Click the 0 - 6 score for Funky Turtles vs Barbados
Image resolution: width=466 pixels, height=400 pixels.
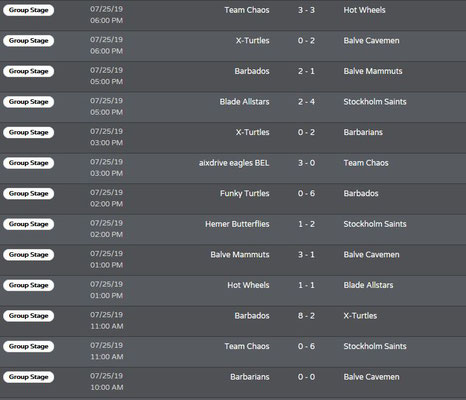click(306, 194)
